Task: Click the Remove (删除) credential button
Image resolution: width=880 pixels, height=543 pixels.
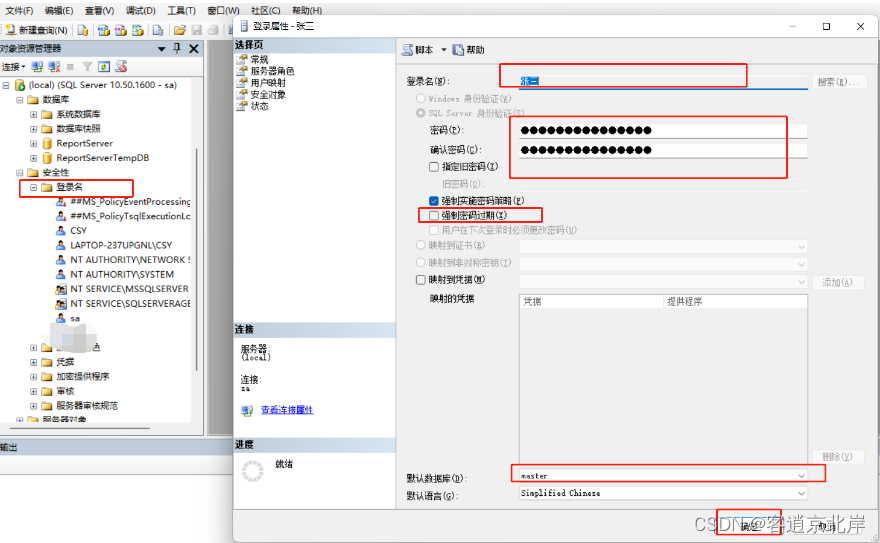Action: [837, 457]
